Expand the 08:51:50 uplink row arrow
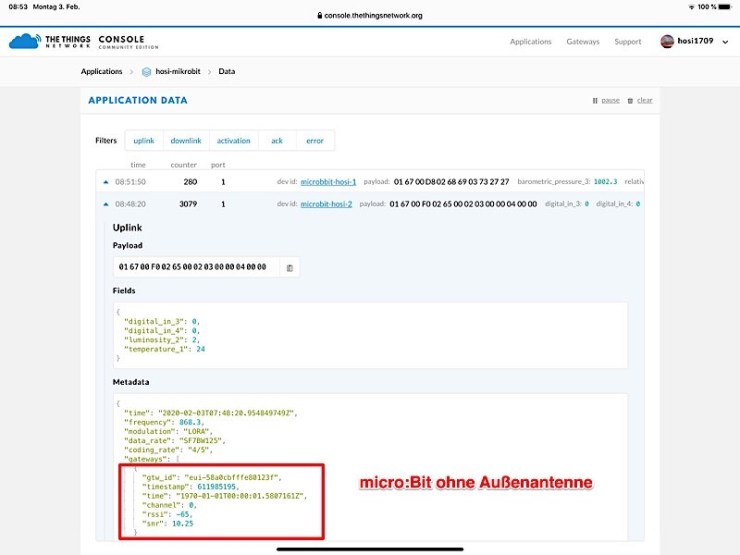 pyautogui.click(x=106, y=182)
